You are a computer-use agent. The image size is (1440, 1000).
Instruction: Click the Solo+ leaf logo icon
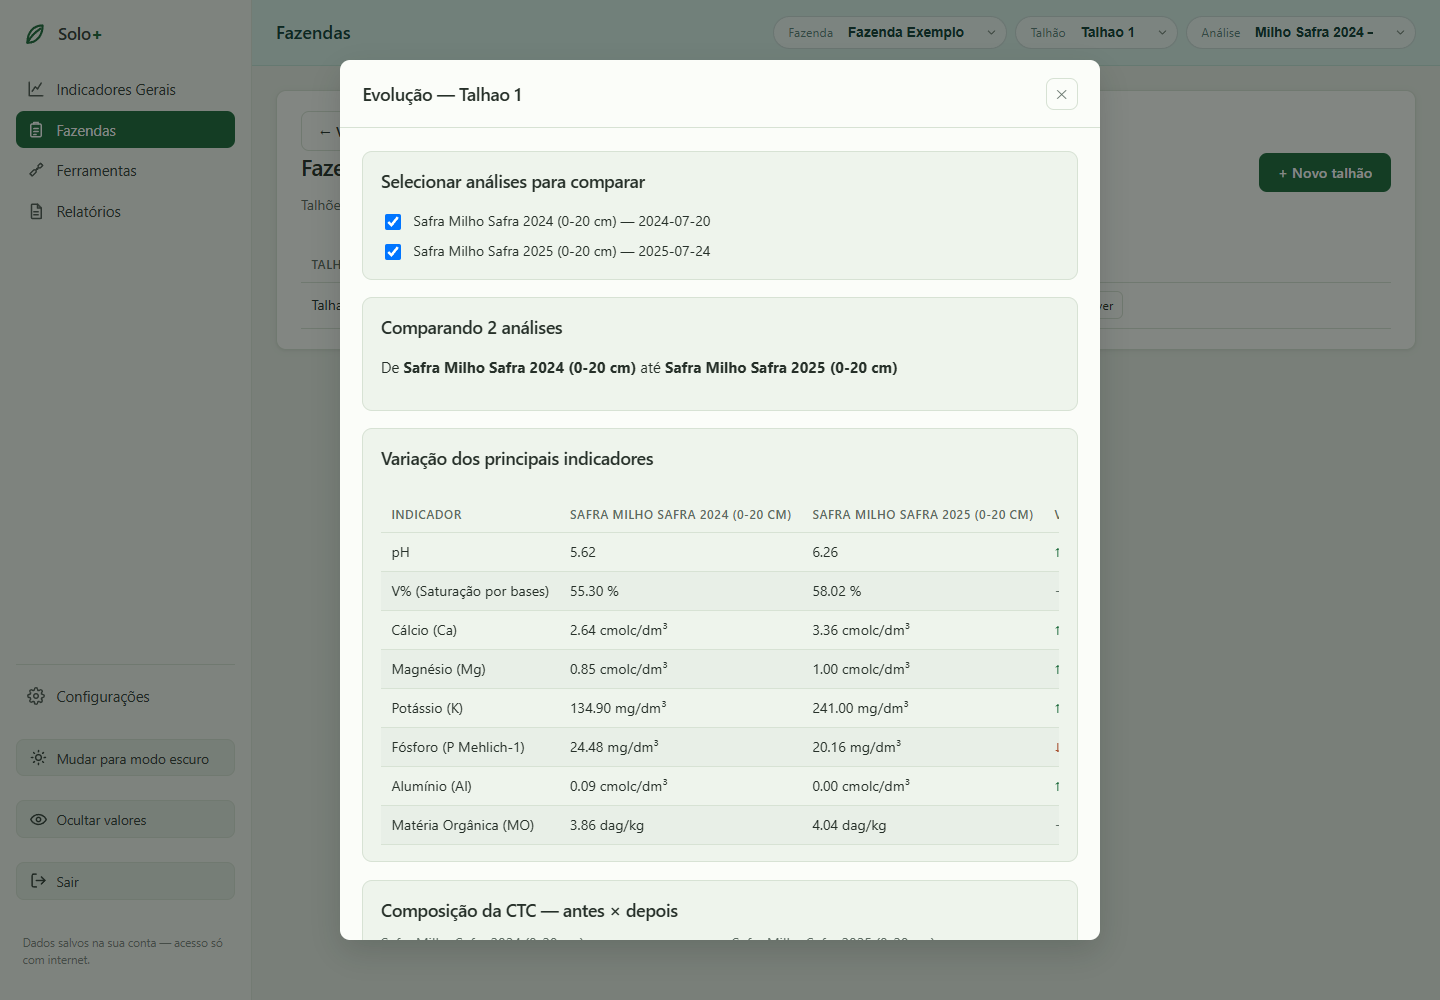(x=35, y=34)
